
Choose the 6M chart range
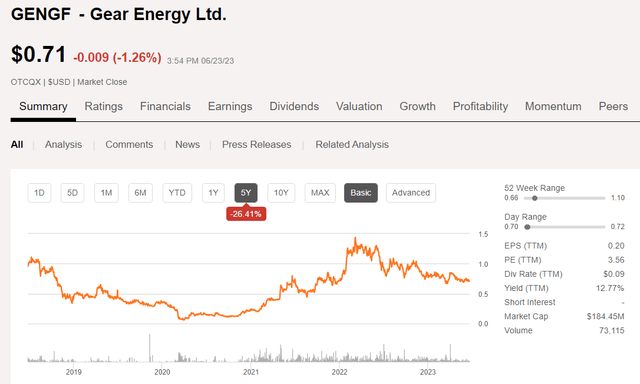(x=140, y=193)
